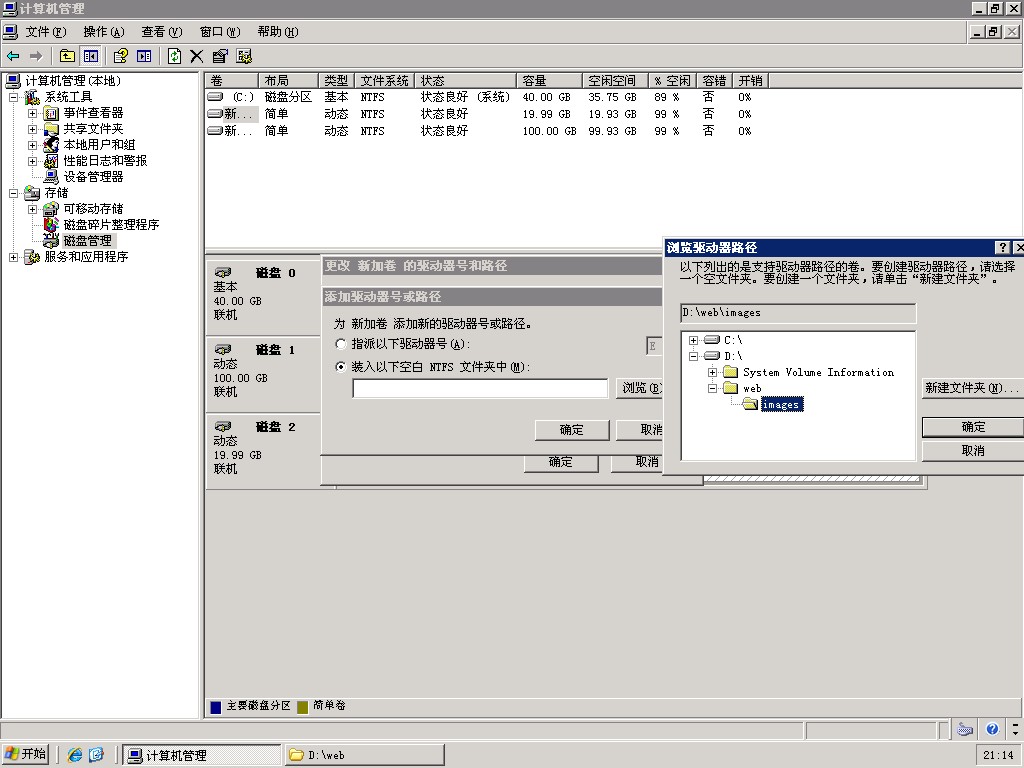Select the 指派以下驱动器号 radio button
Screen dimensions: 1024x768
341,344
